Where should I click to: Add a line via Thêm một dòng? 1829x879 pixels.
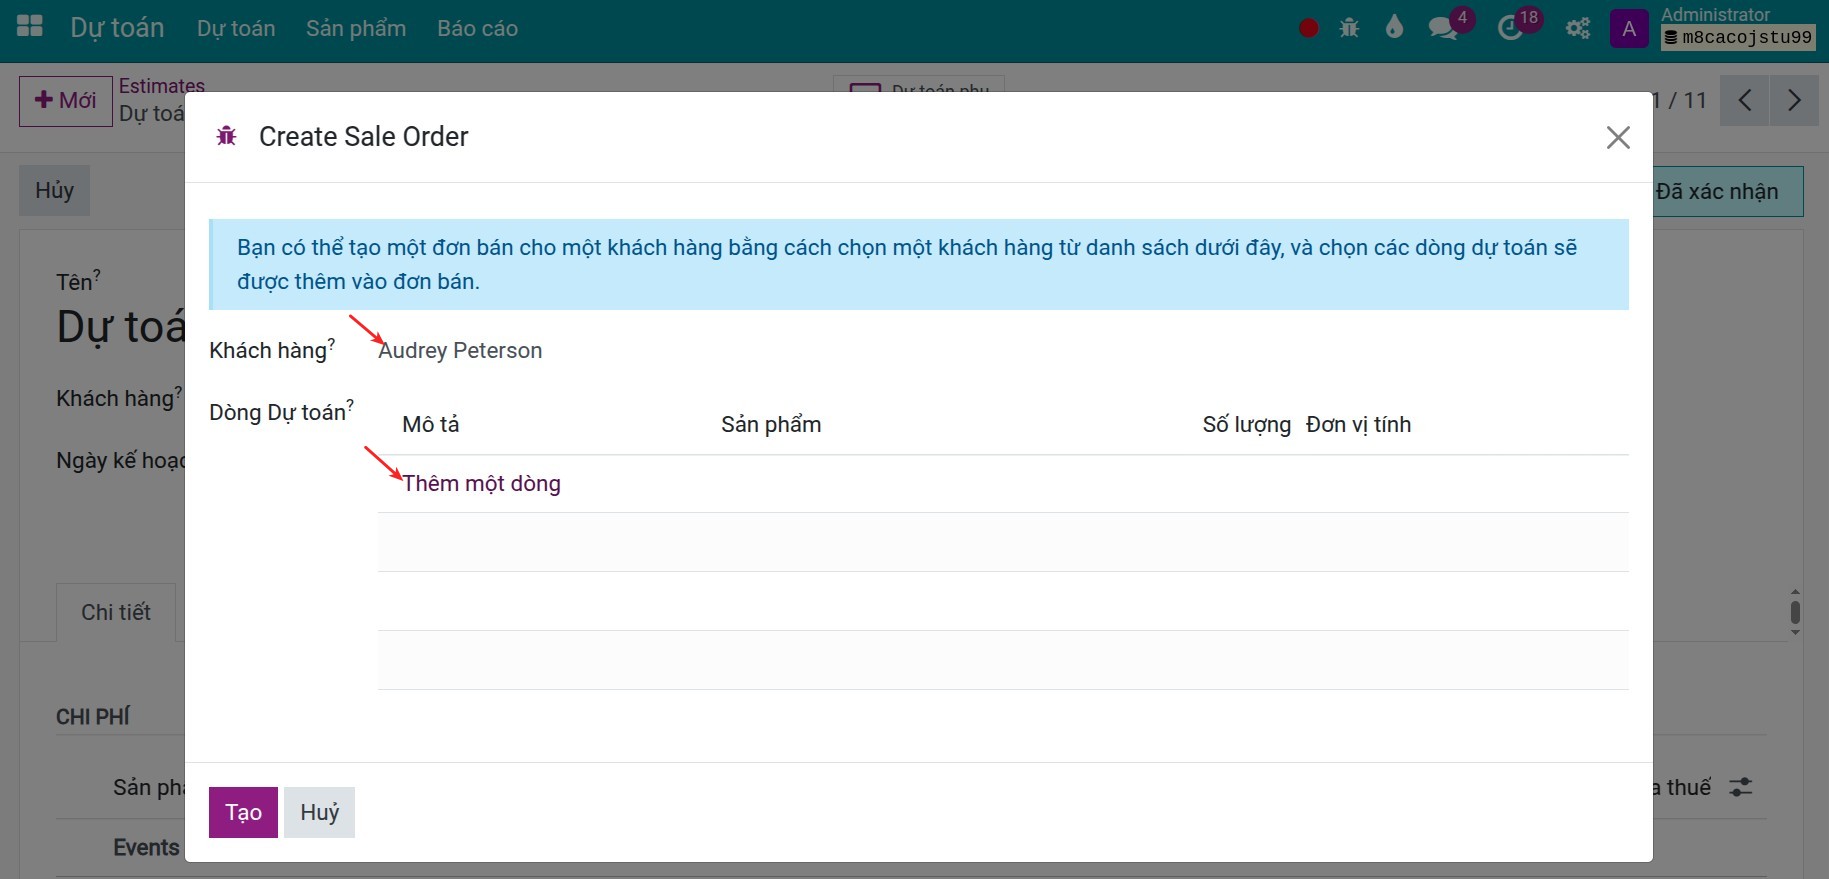(x=481, y=484)
